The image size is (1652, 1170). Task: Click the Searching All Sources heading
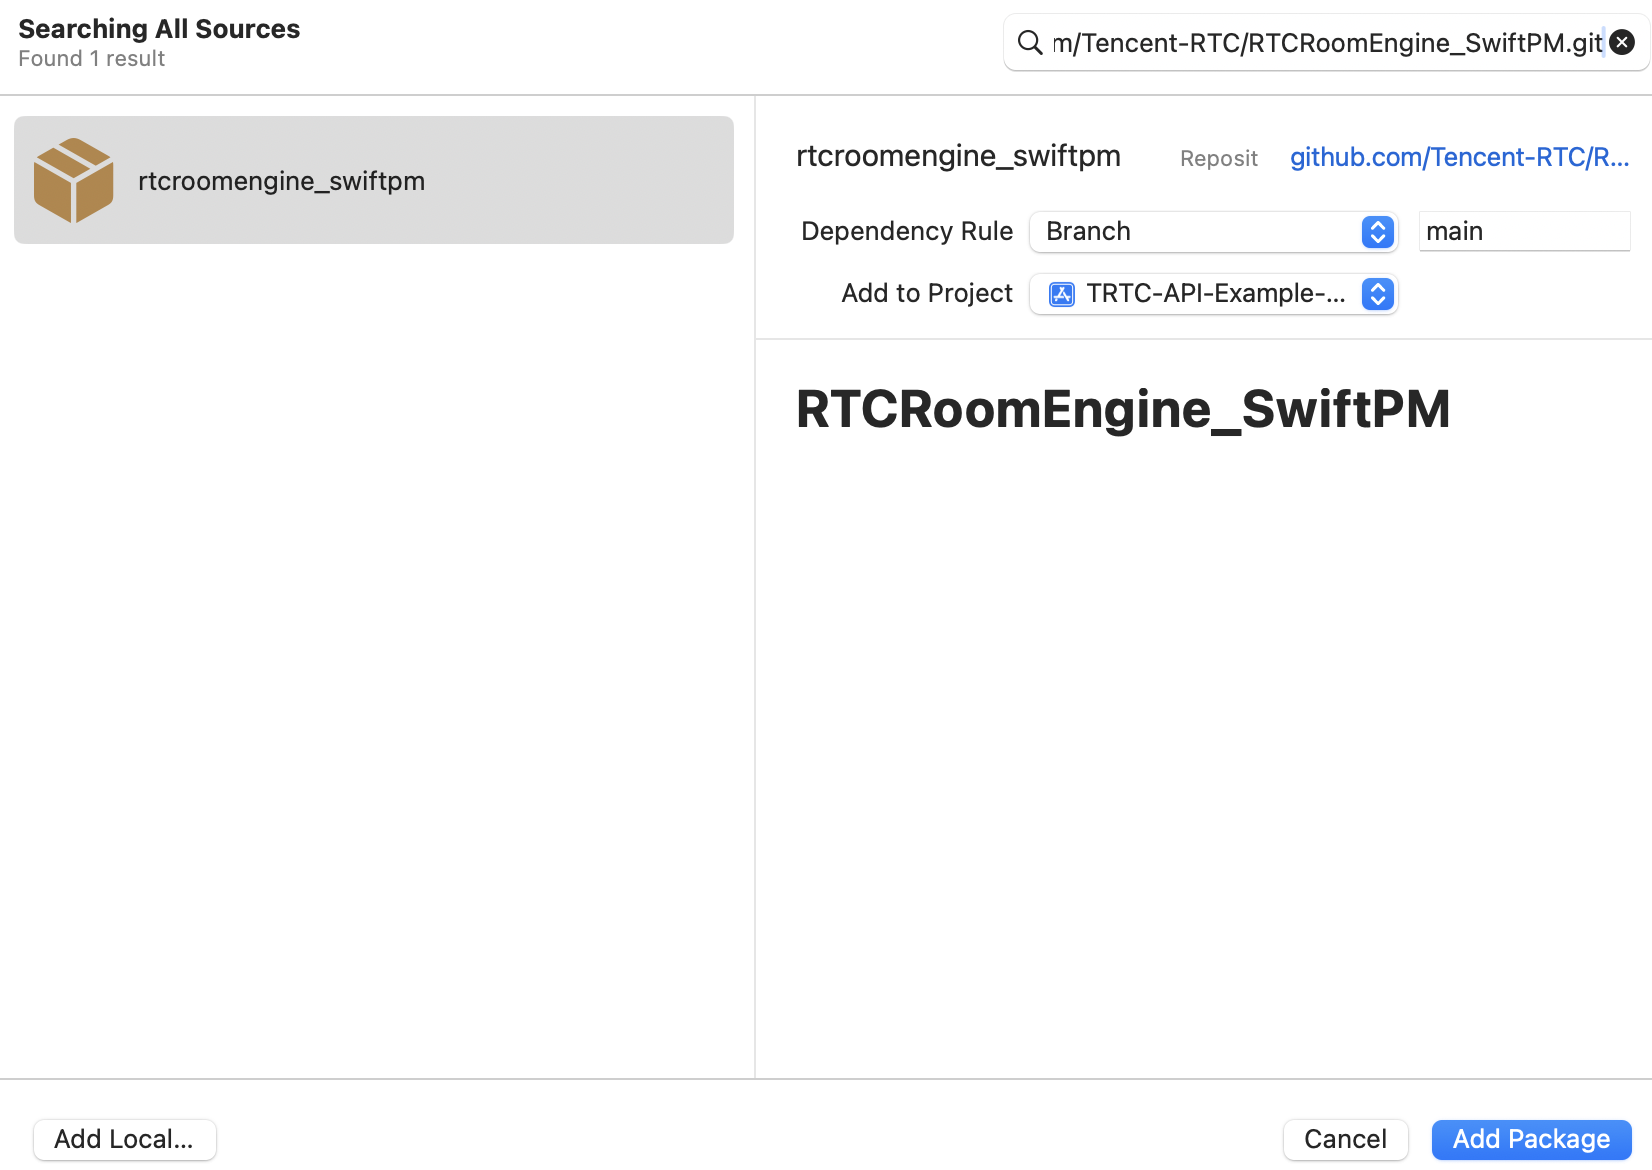pyautogui.click(x=159, y=29)
